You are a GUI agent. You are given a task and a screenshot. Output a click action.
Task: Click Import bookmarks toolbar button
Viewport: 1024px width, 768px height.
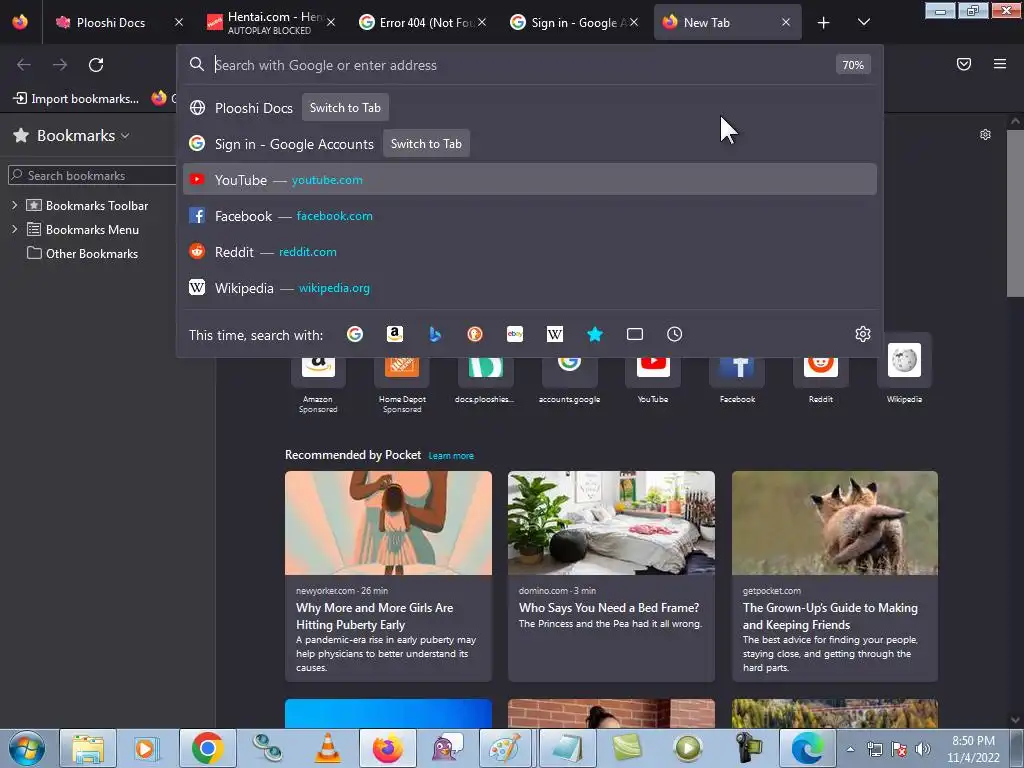point(76,99)
